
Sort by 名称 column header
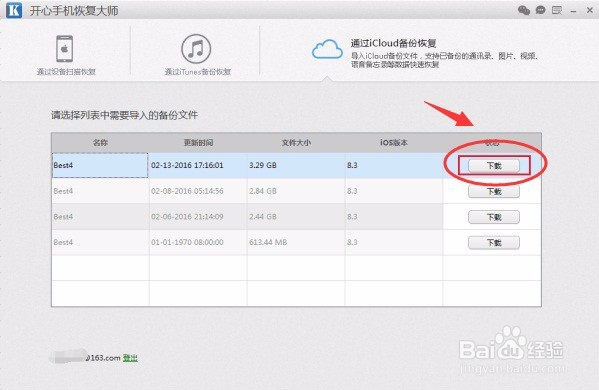click(100, 143)
